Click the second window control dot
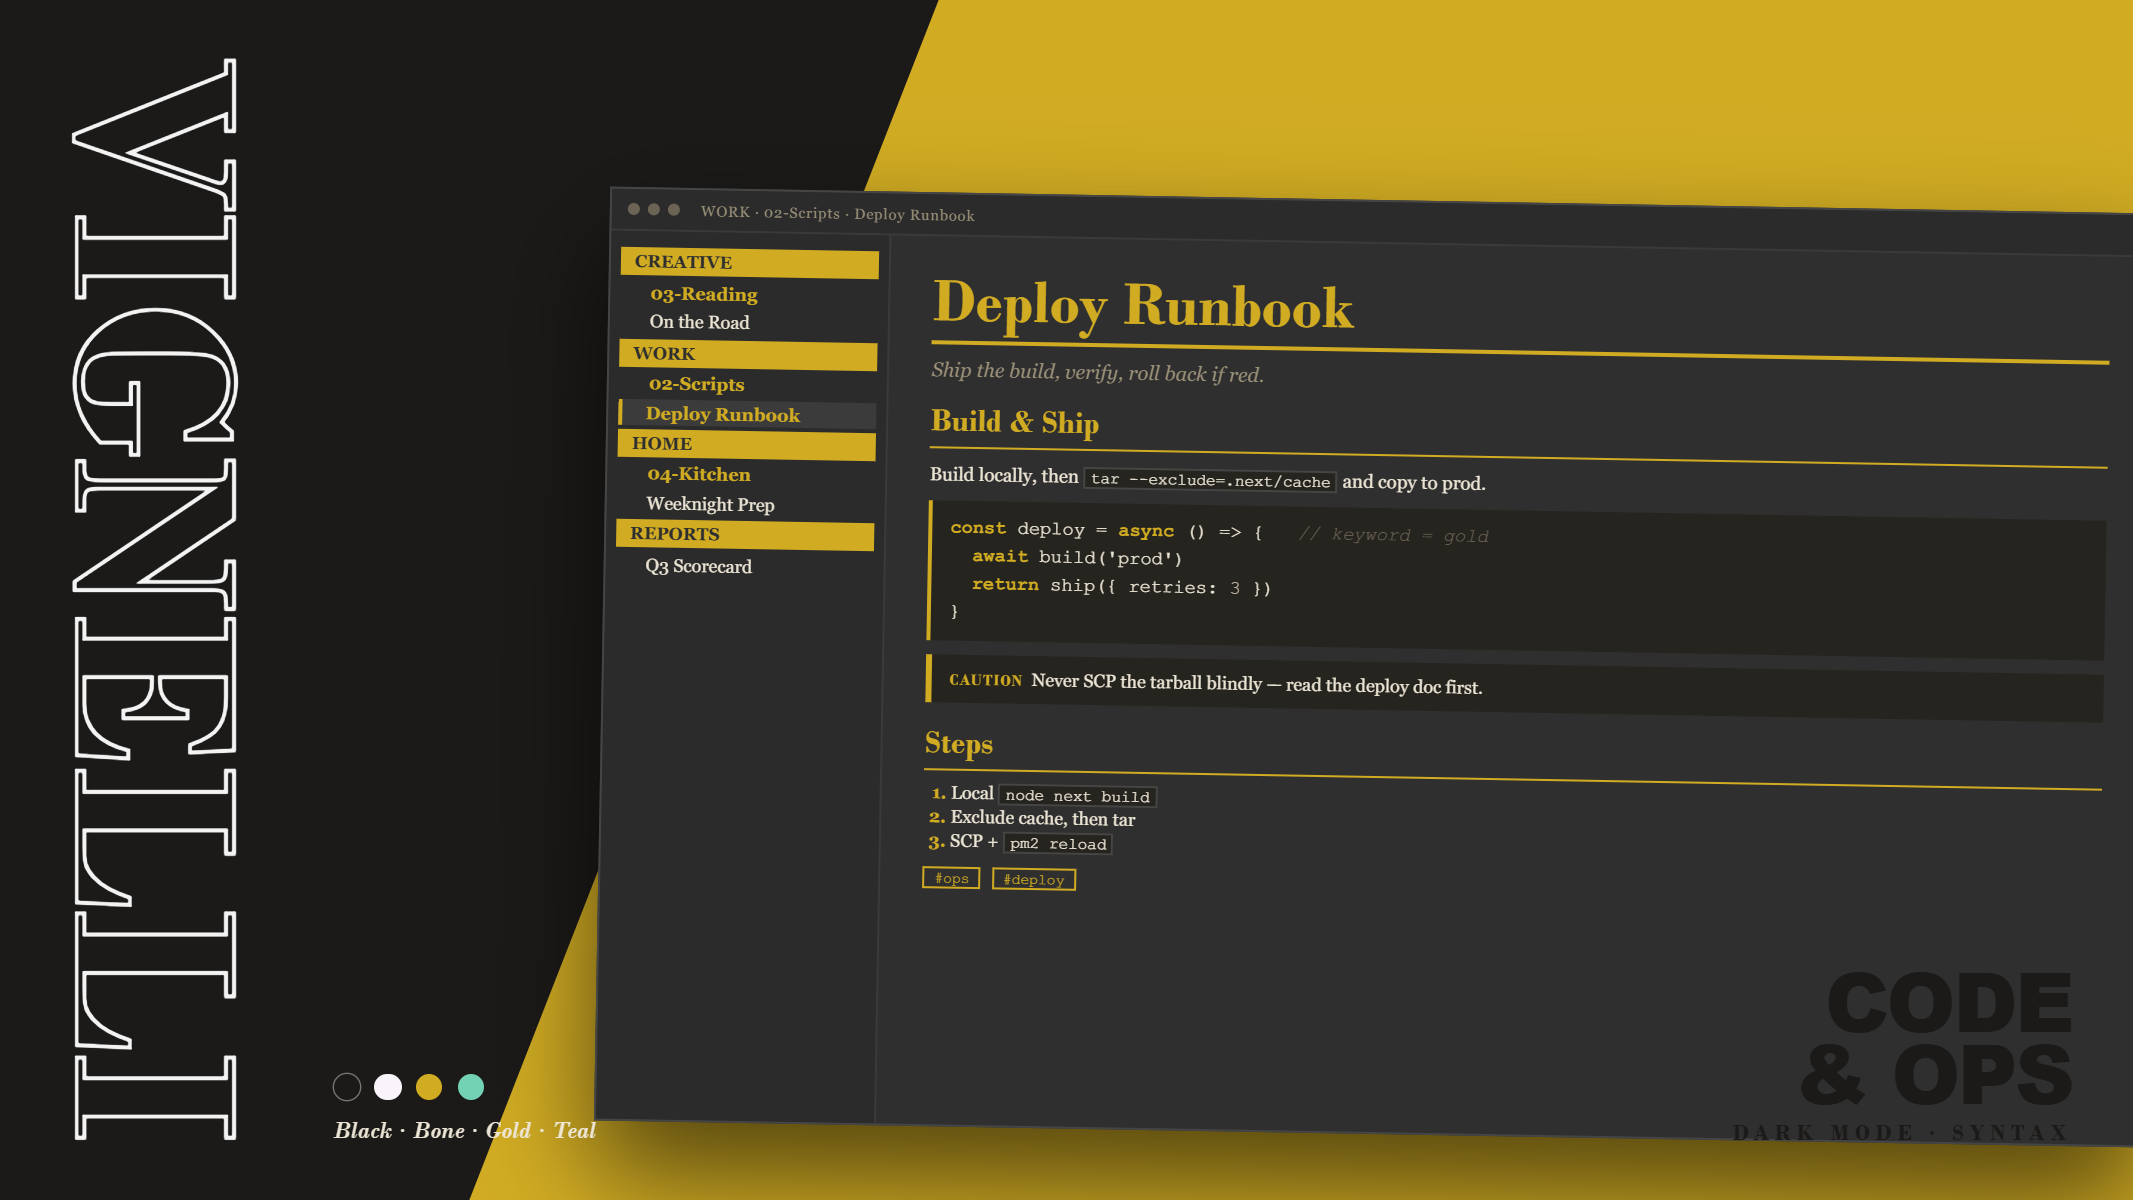The height and width of the screenshot is (1200, 2133). pyautogui.click(x=654, y=209)
